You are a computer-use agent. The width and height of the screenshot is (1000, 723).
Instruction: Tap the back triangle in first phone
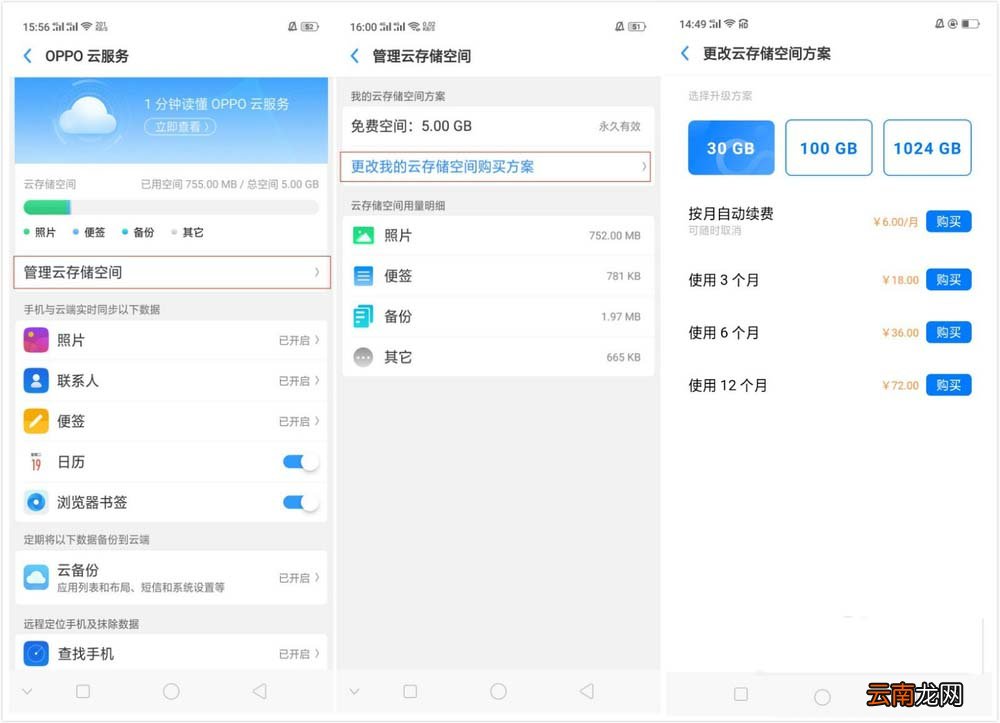260,691
